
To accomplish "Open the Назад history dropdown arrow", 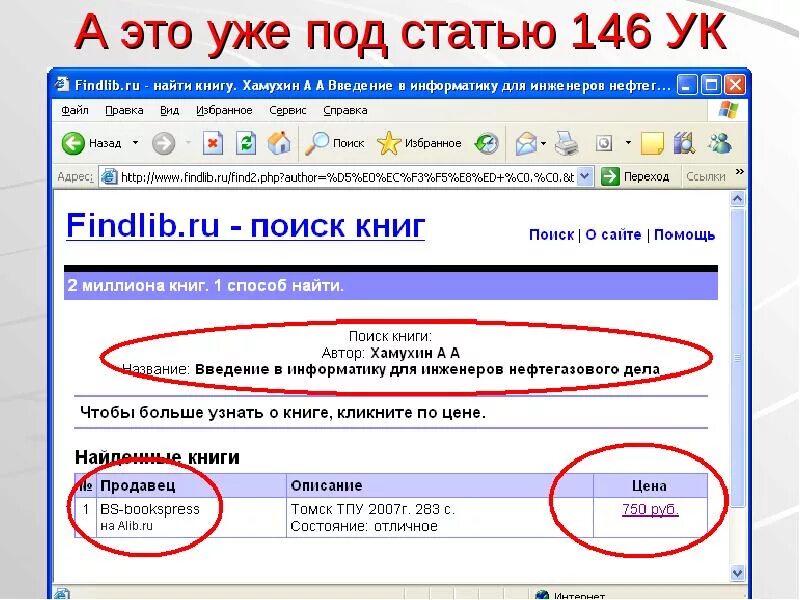I will point(135,143).
